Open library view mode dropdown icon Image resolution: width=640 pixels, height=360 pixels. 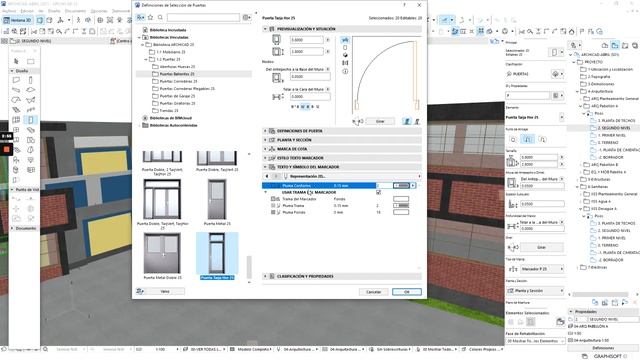coord(247,17)
